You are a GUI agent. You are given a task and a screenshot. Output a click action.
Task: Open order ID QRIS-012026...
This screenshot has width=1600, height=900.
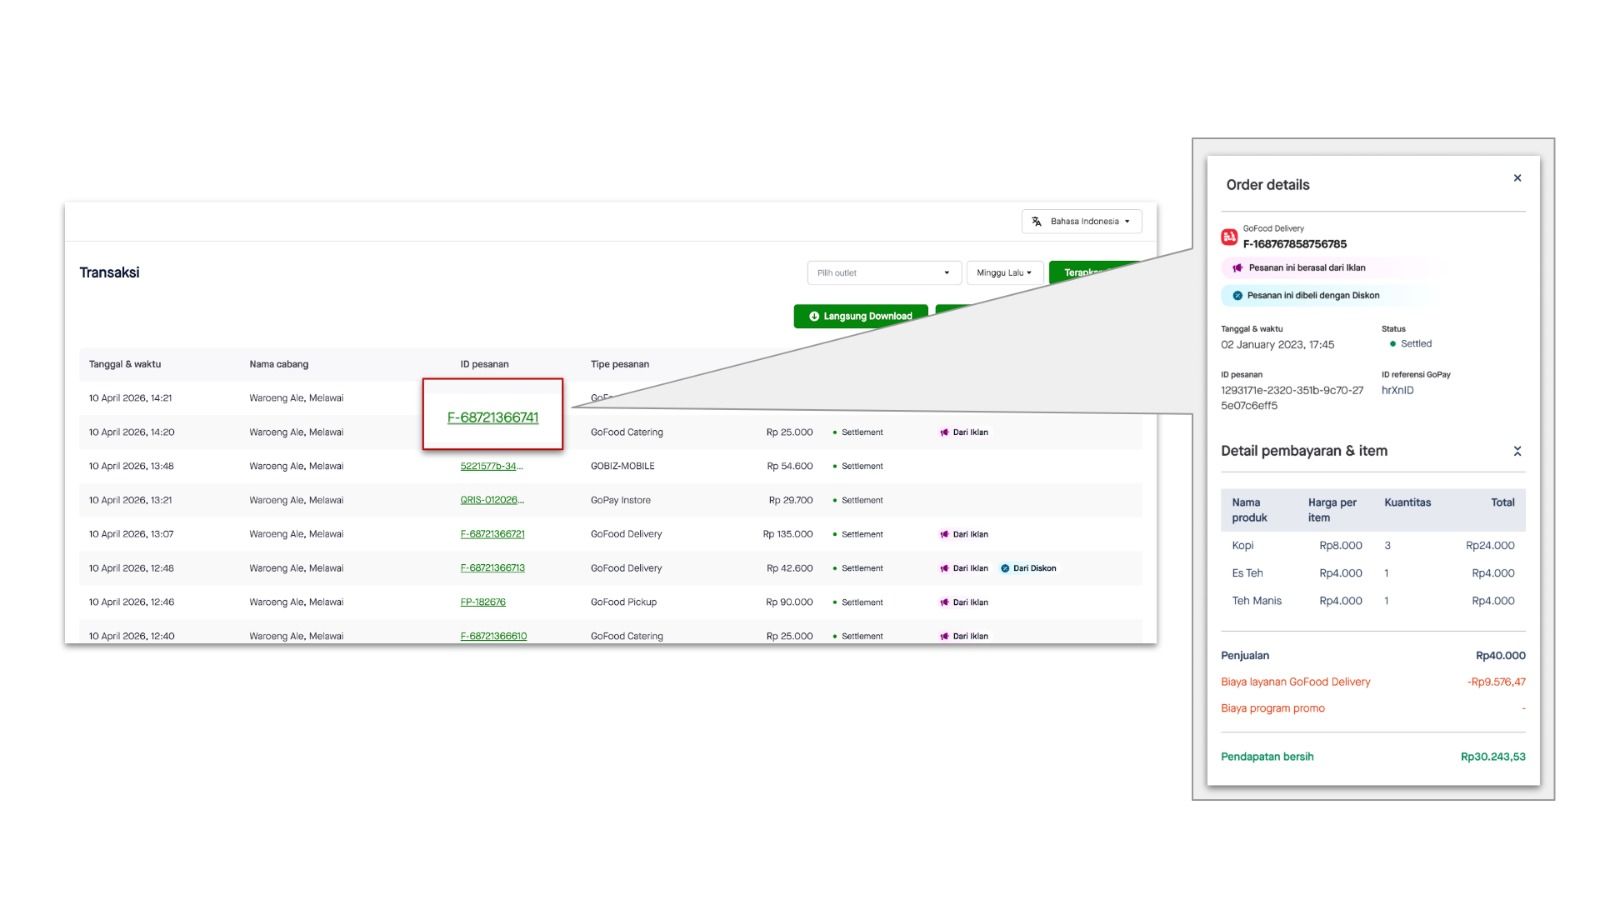coord(492,501)
